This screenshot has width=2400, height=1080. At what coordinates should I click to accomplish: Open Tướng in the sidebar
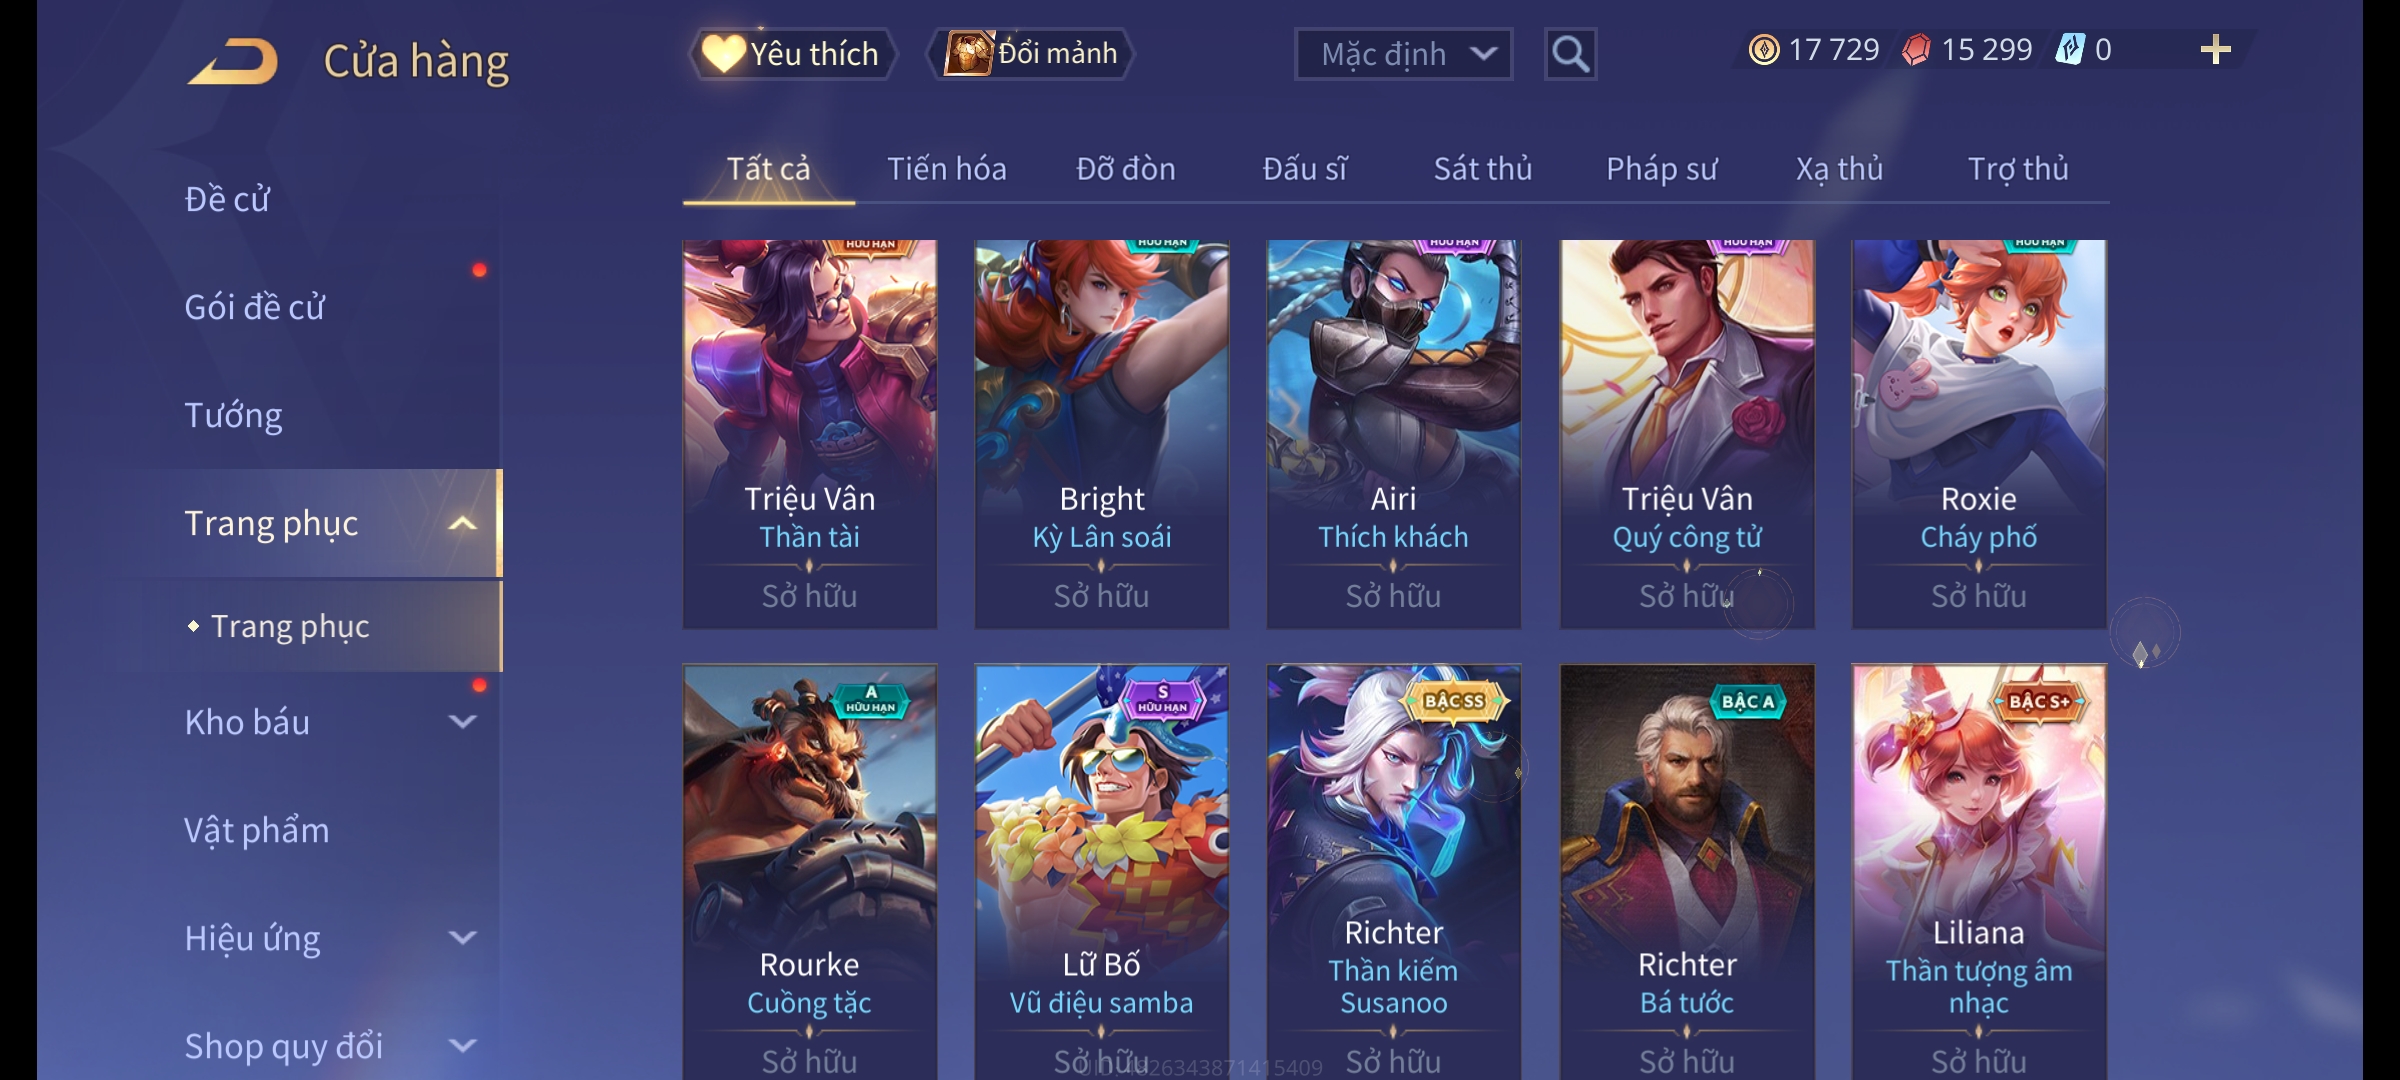point(233,415)
